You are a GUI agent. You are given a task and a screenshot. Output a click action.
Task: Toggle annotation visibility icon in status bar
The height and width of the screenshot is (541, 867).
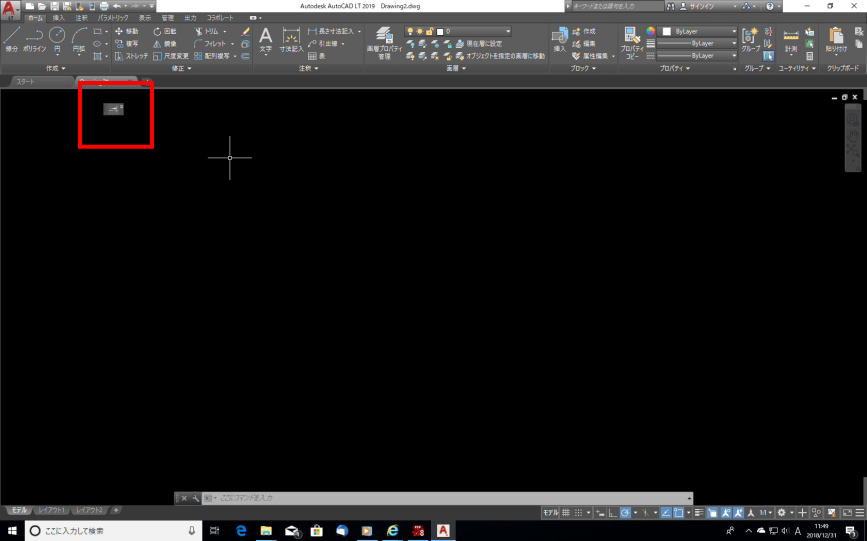pos(725,513)
